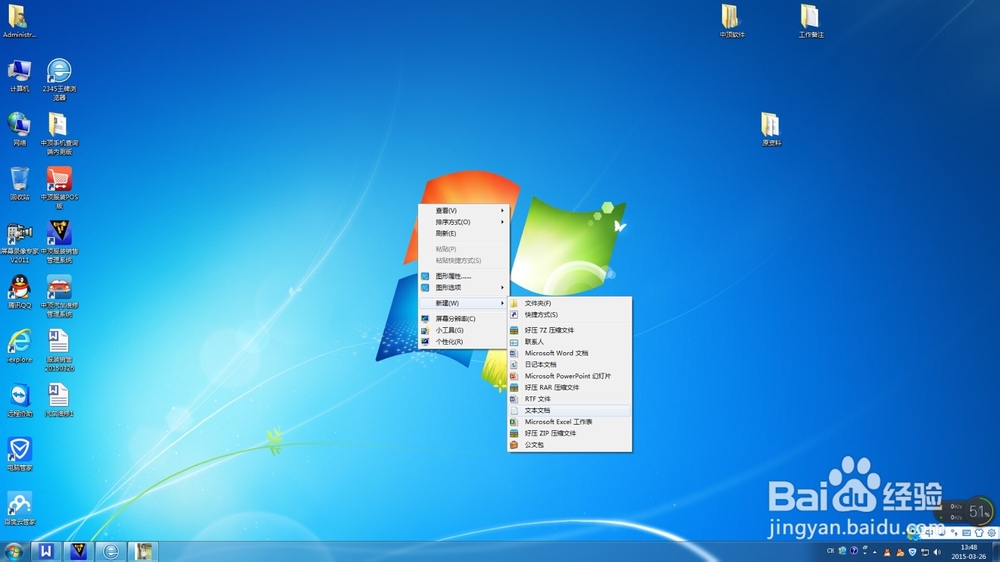Select 文本文档 in New submenu
The width and height of the screenshot is (1000, 562).
[570, 410]
